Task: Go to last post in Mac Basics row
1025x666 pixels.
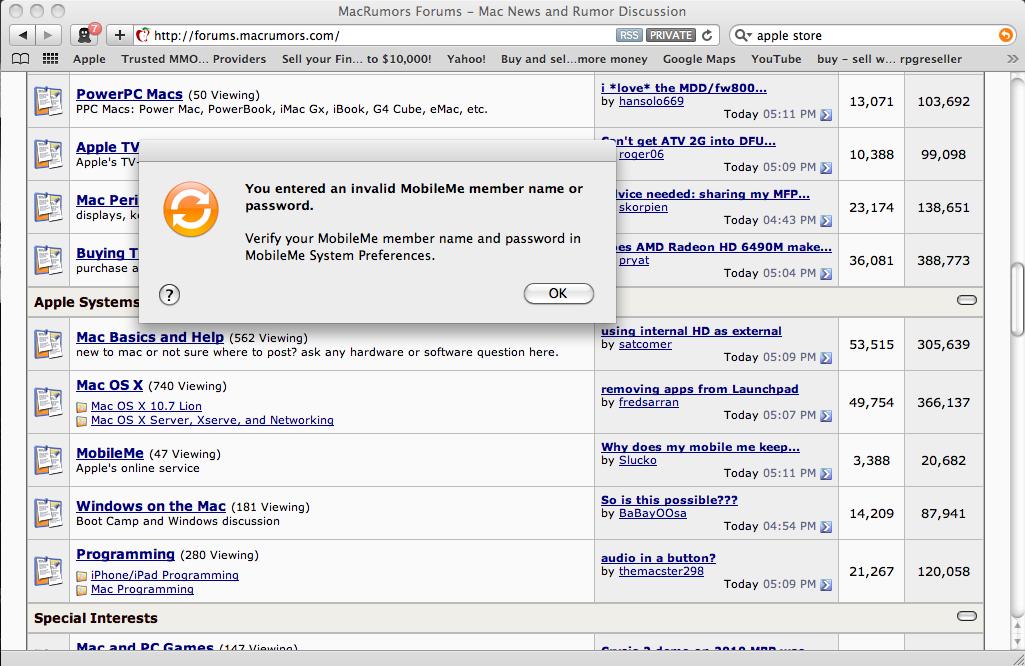Action: [826, 358]
